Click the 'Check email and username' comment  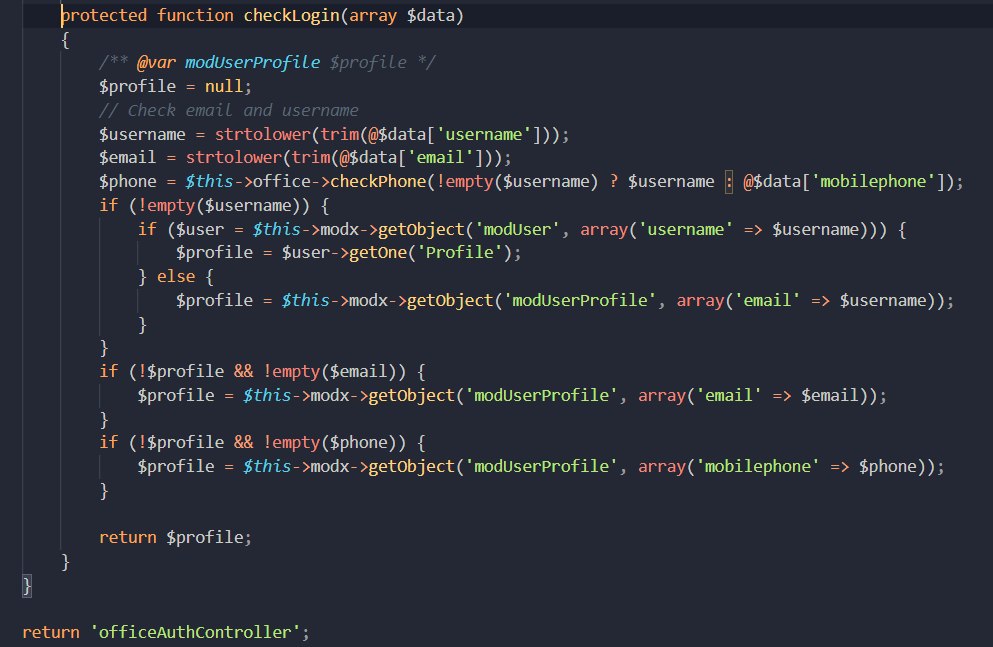click(229, 110)
